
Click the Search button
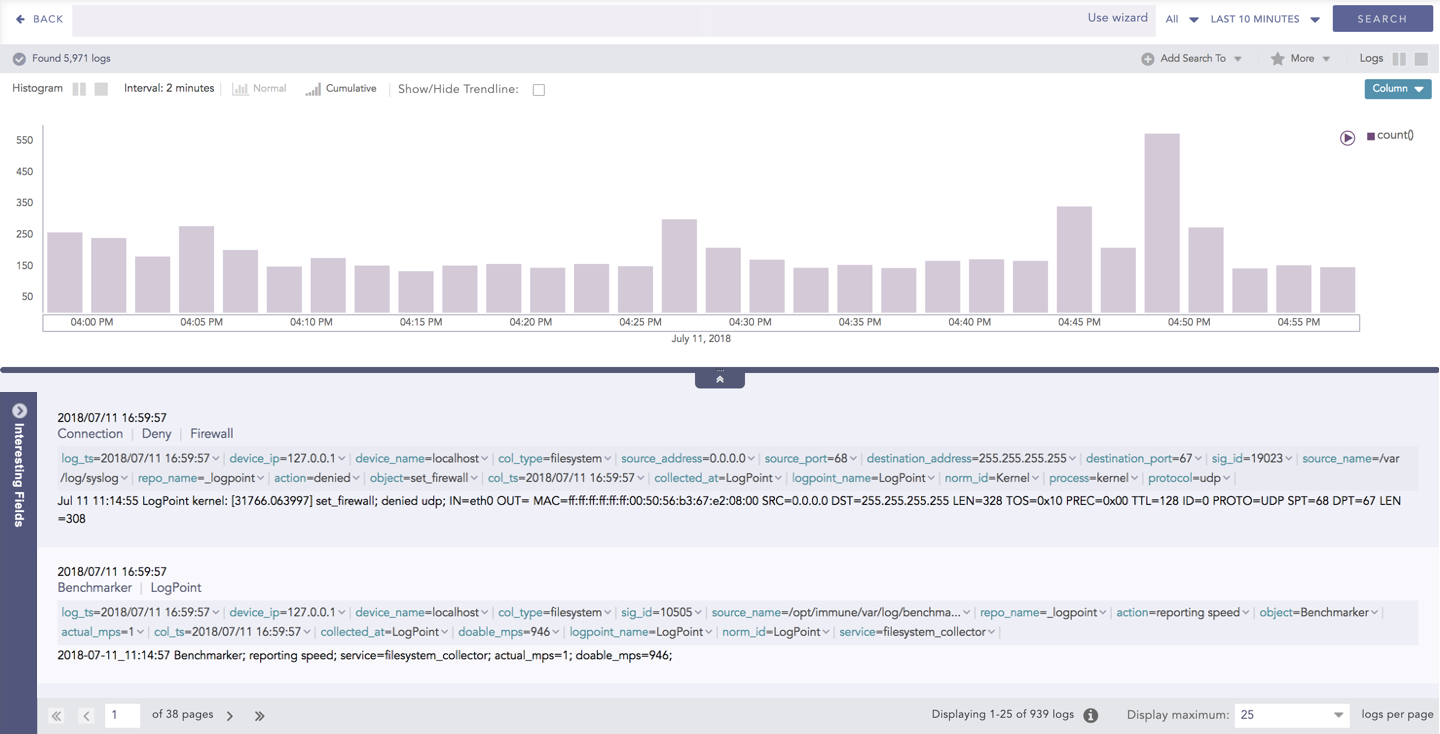pos(1382,19)
